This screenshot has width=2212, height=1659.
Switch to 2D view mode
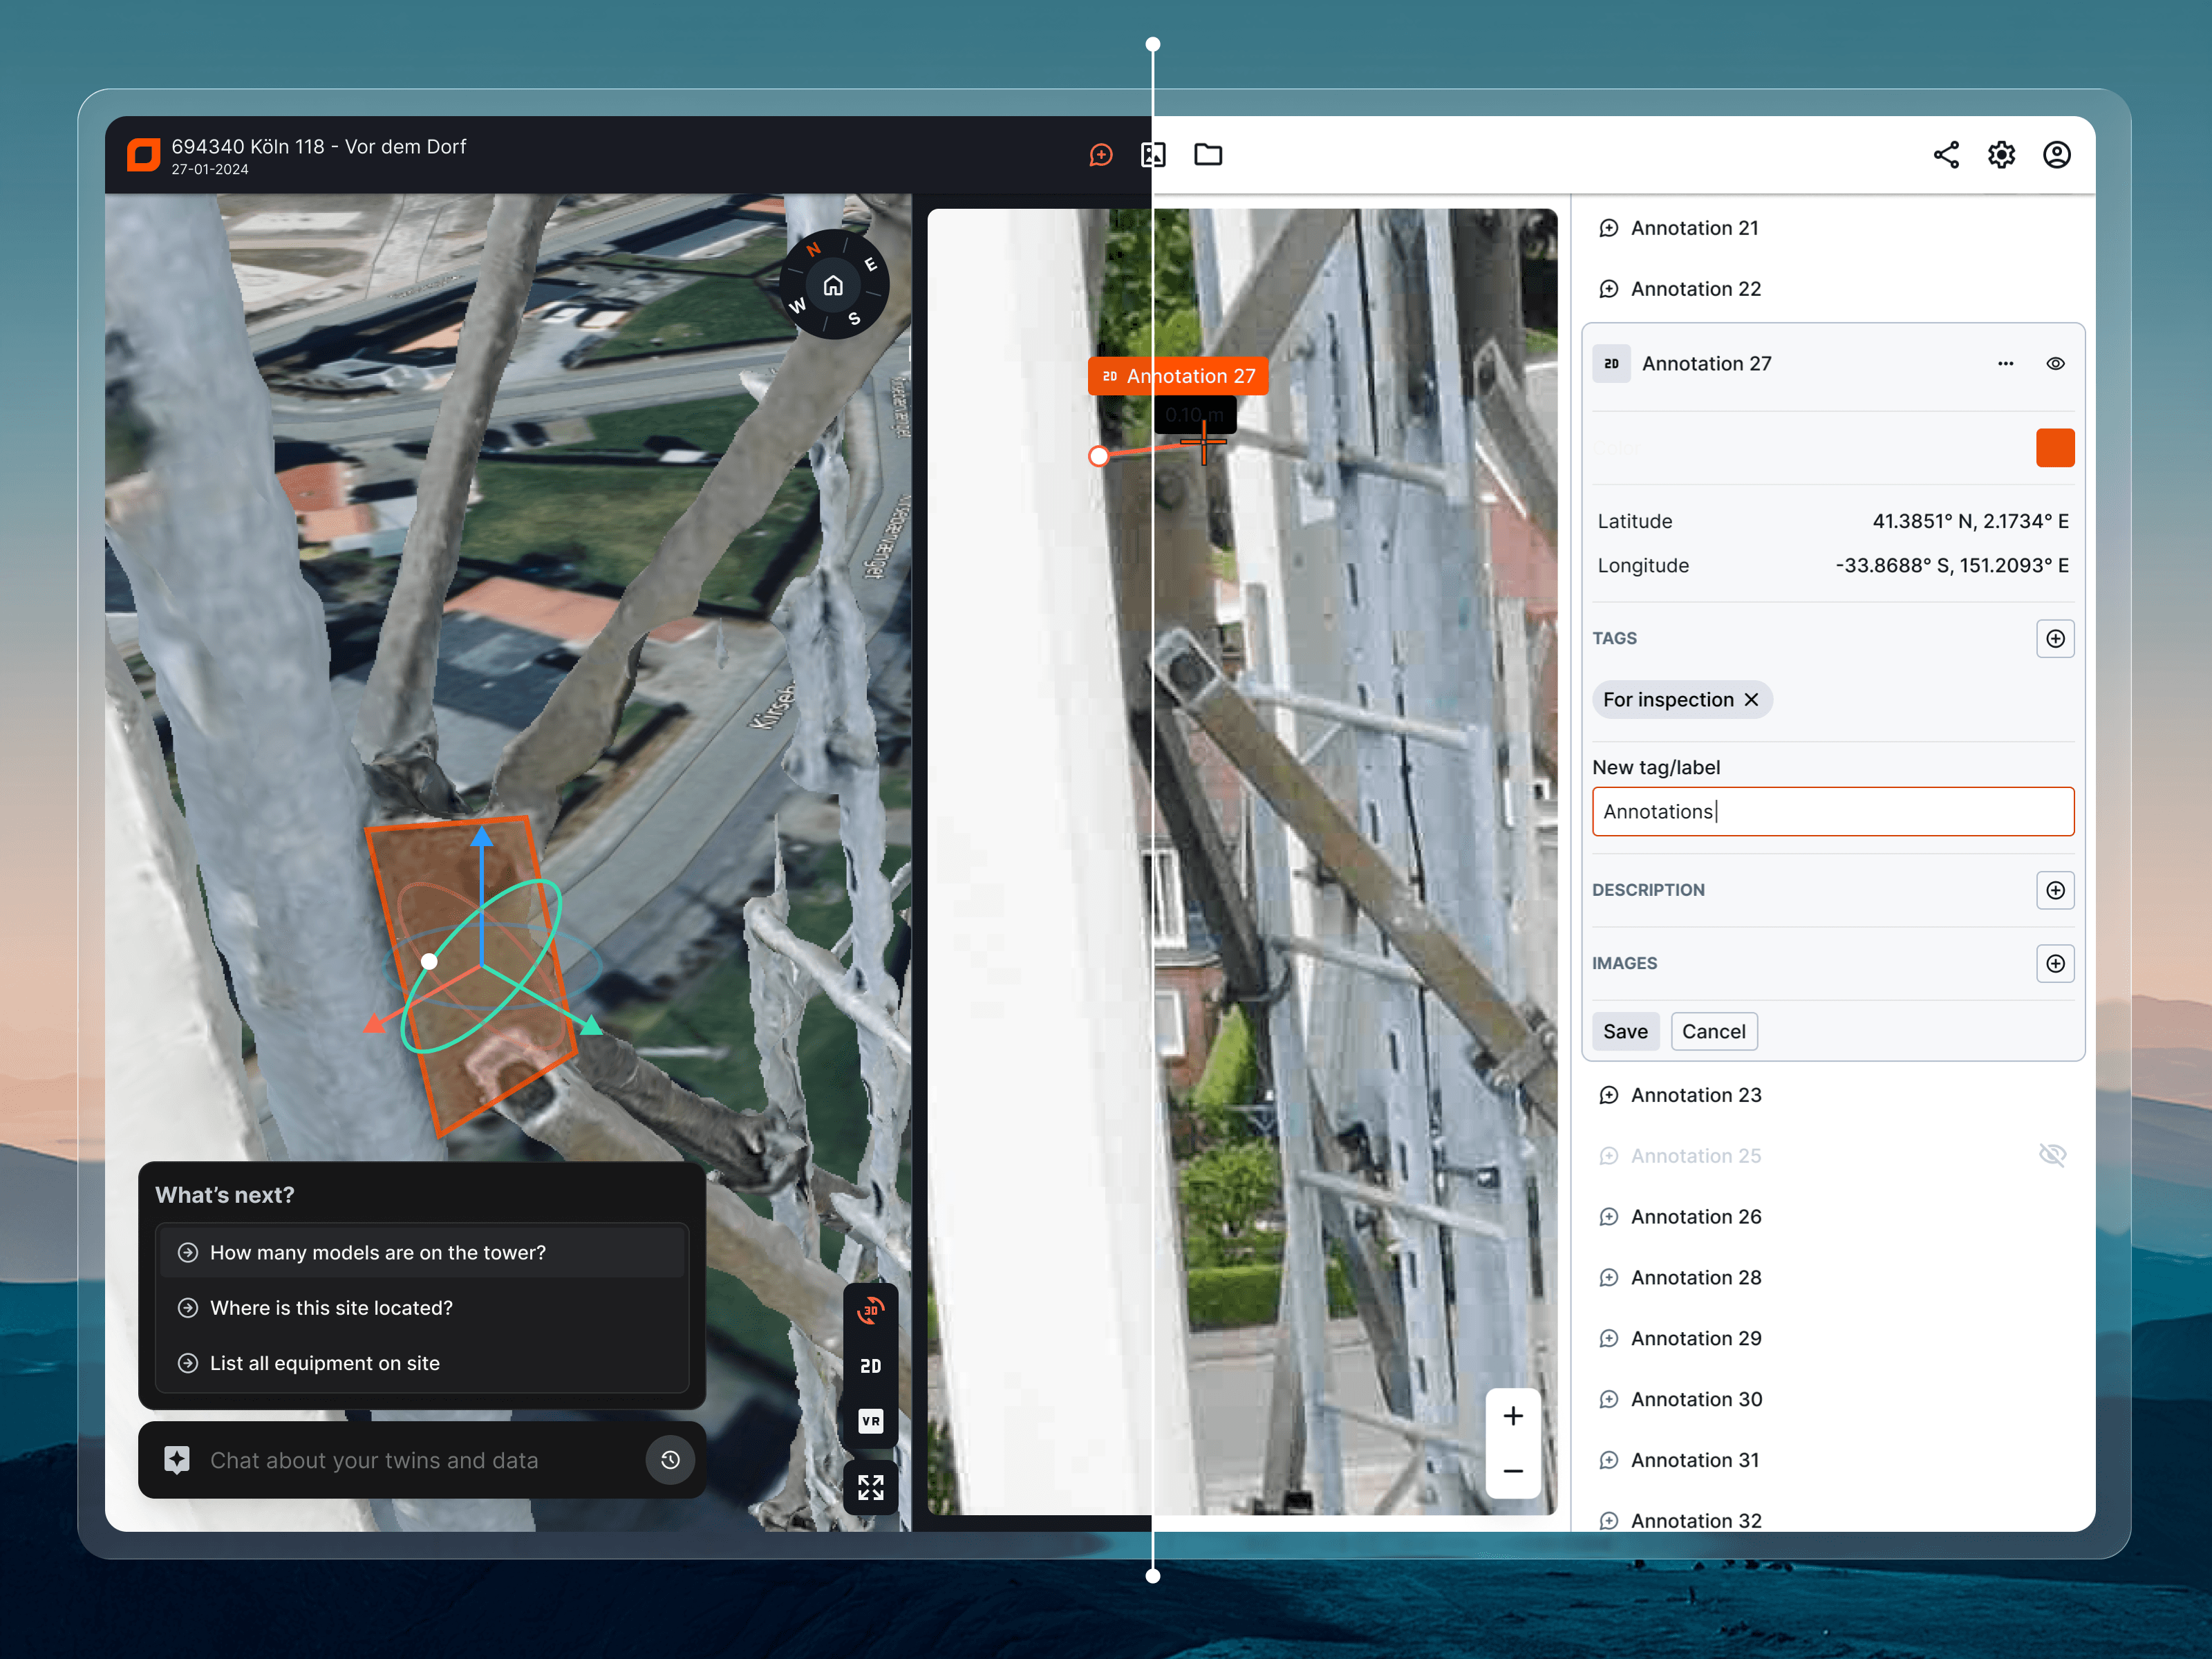pos(870,1366)
